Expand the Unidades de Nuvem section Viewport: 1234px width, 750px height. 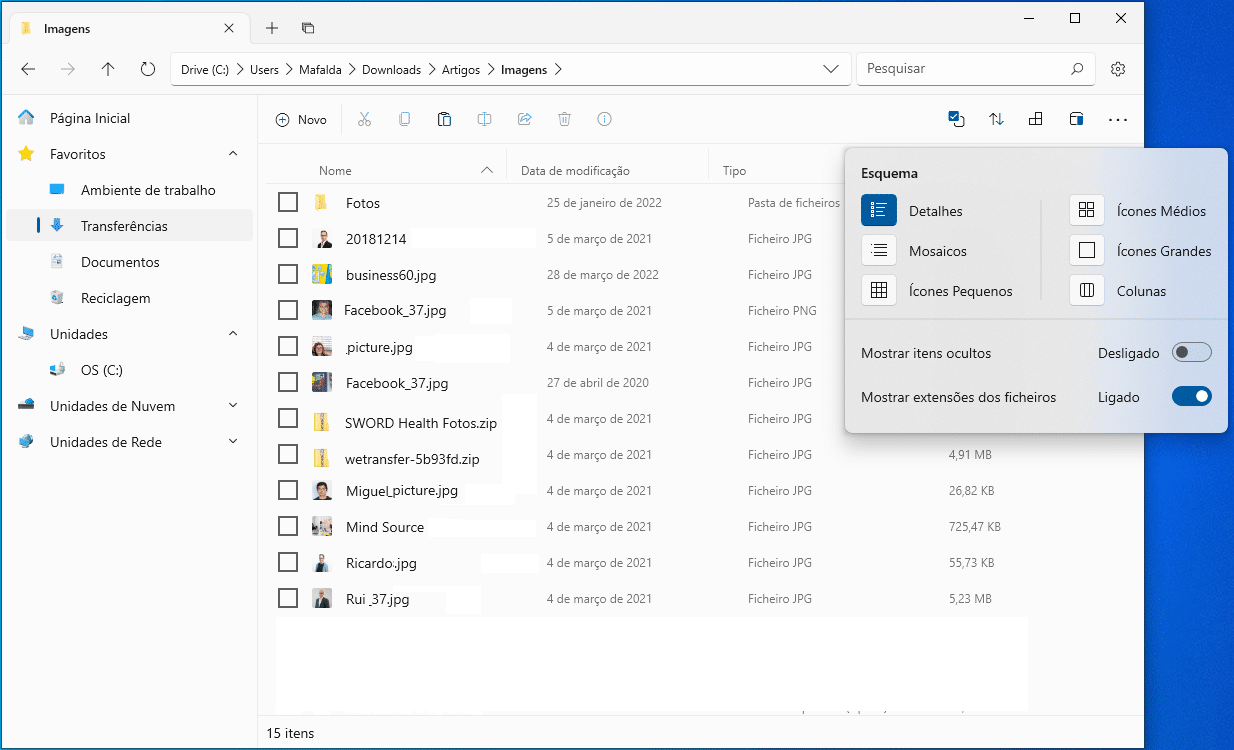click(233, 406)
